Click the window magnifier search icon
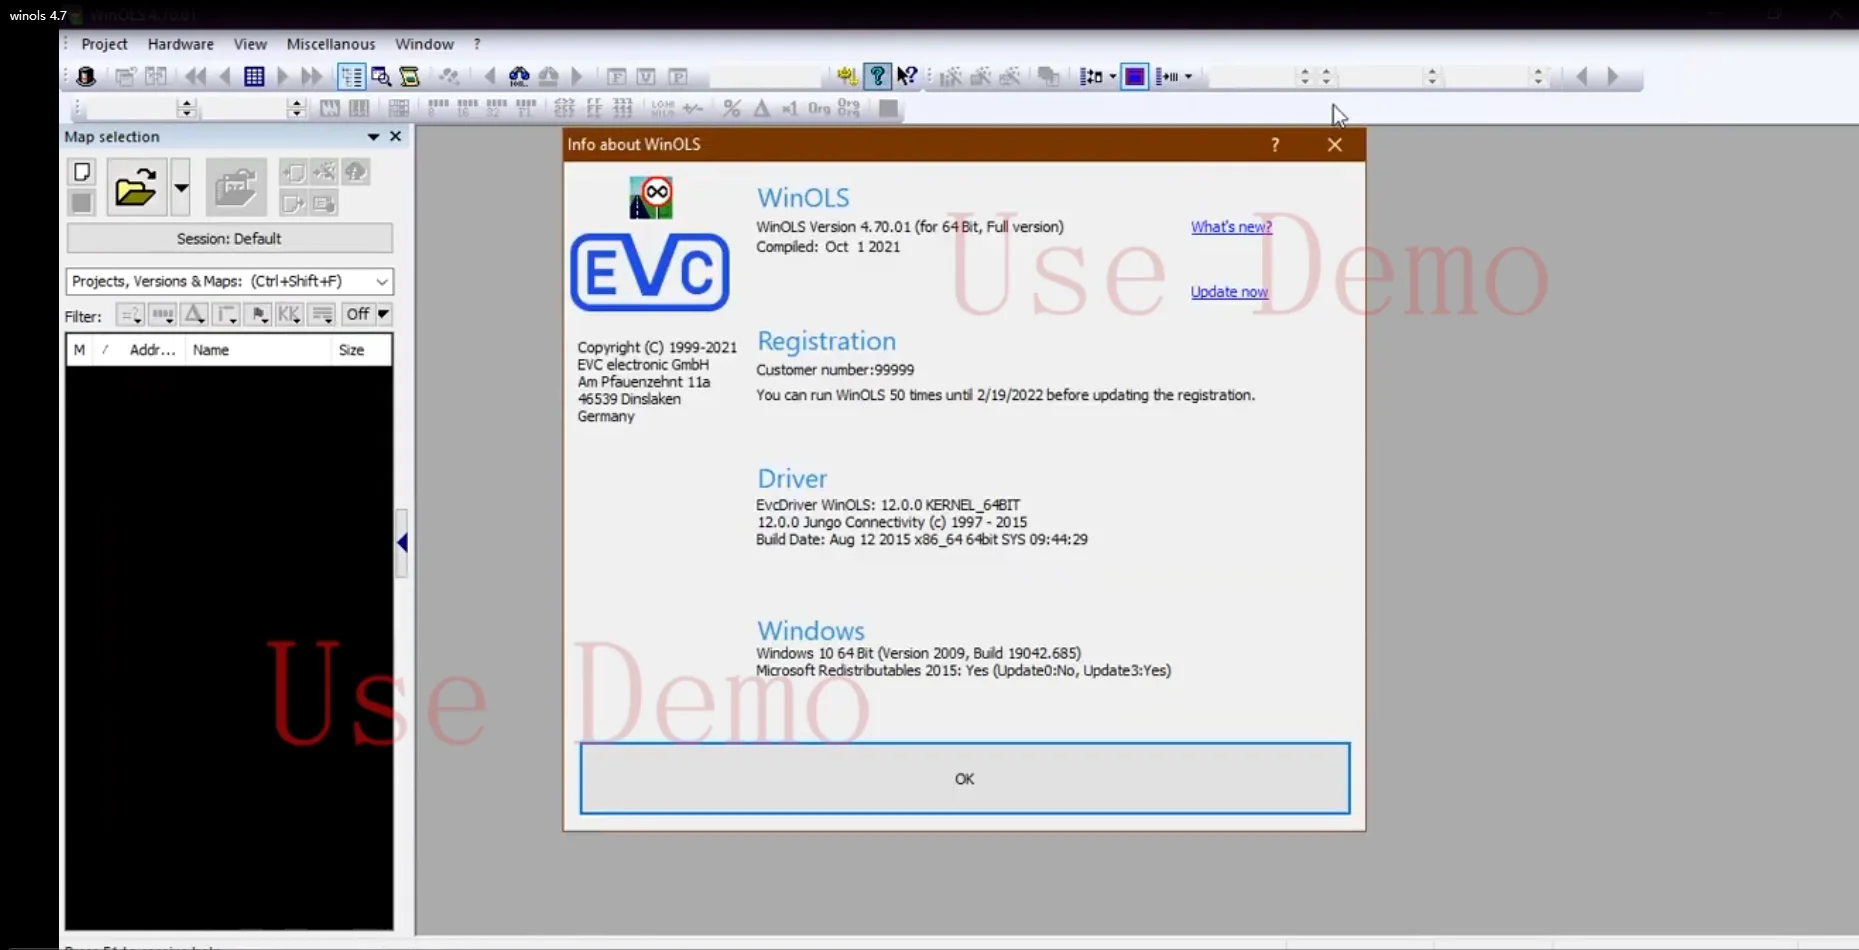1859x950 pixels. pyautogui.click(x=381, y=76)
